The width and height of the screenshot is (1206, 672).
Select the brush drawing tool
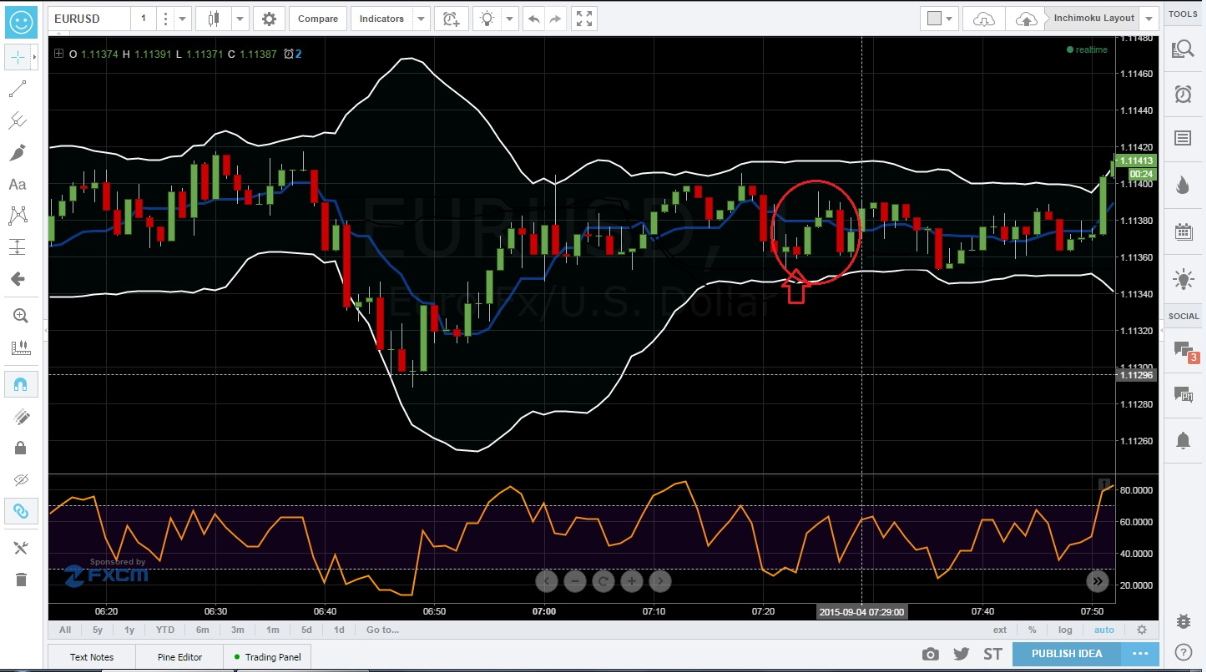click(18, 153)
